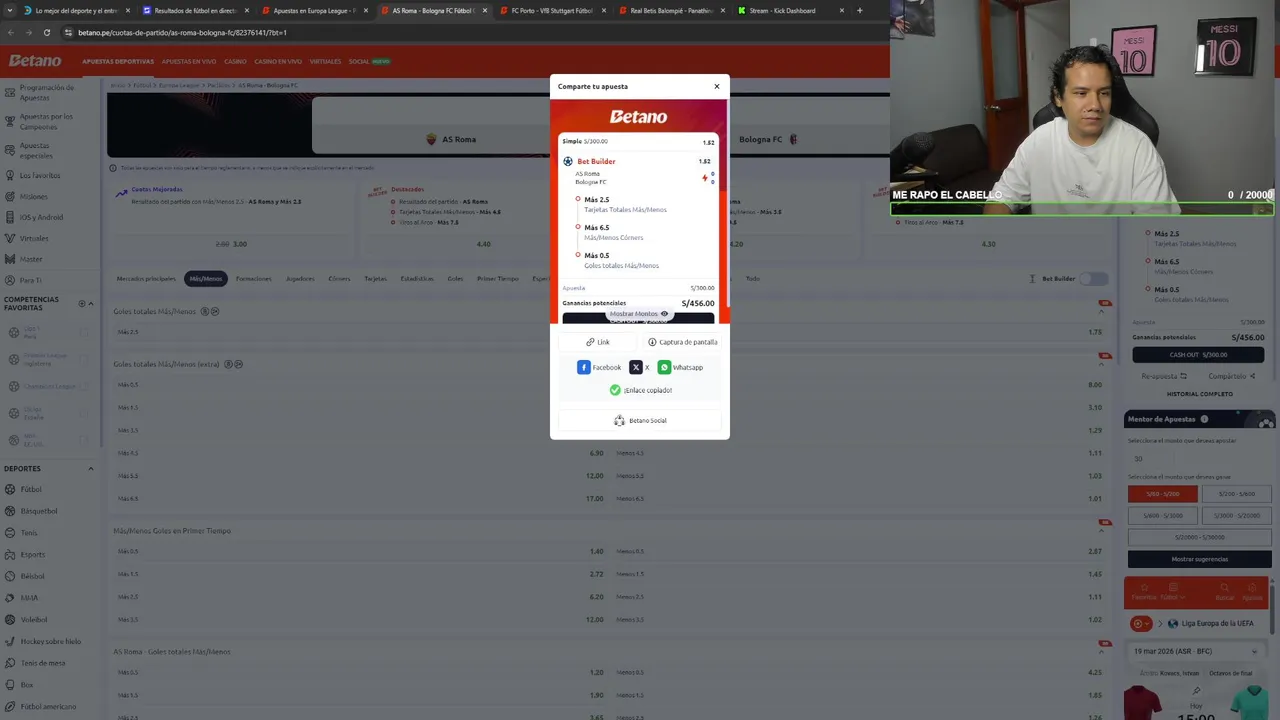The height and width of the screenshot is (720, 1280).
Task: Open Misiones in sidebar
Action: 33,196
